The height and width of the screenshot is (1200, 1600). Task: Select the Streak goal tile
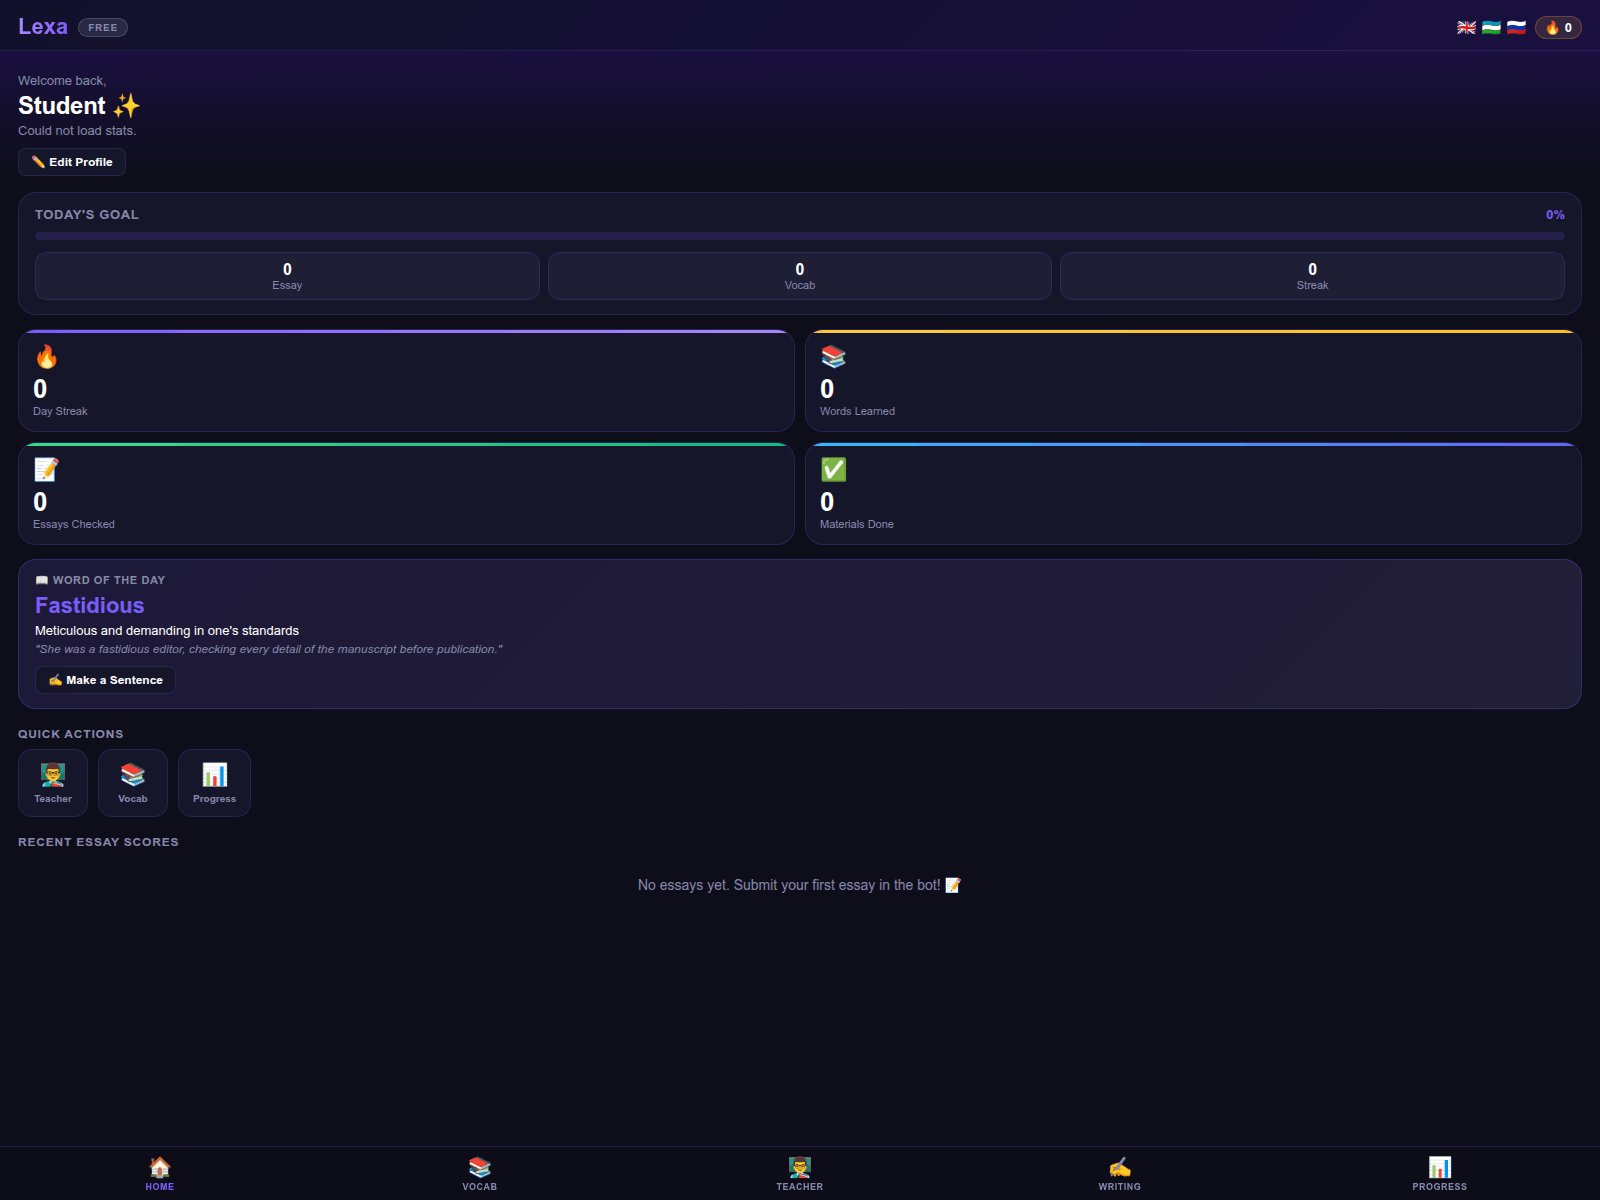(1312, 276)
